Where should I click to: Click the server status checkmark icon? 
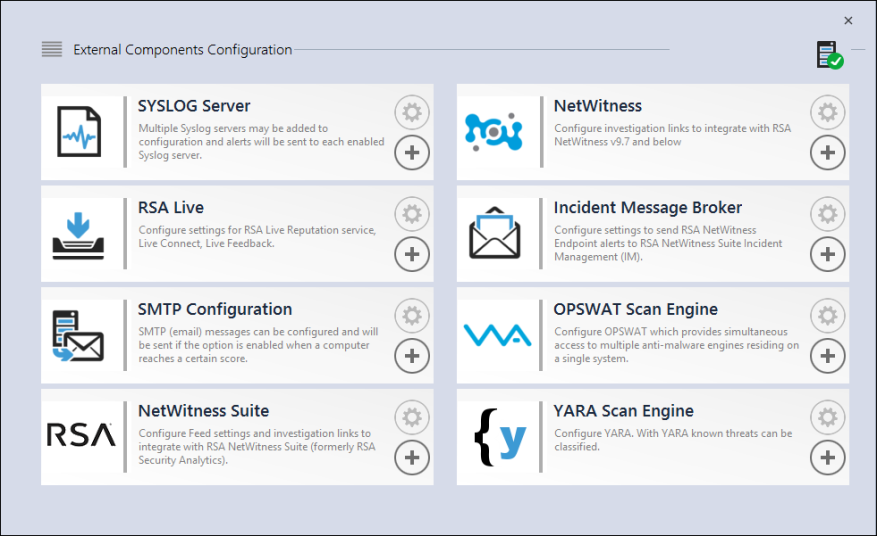[830, 55]
